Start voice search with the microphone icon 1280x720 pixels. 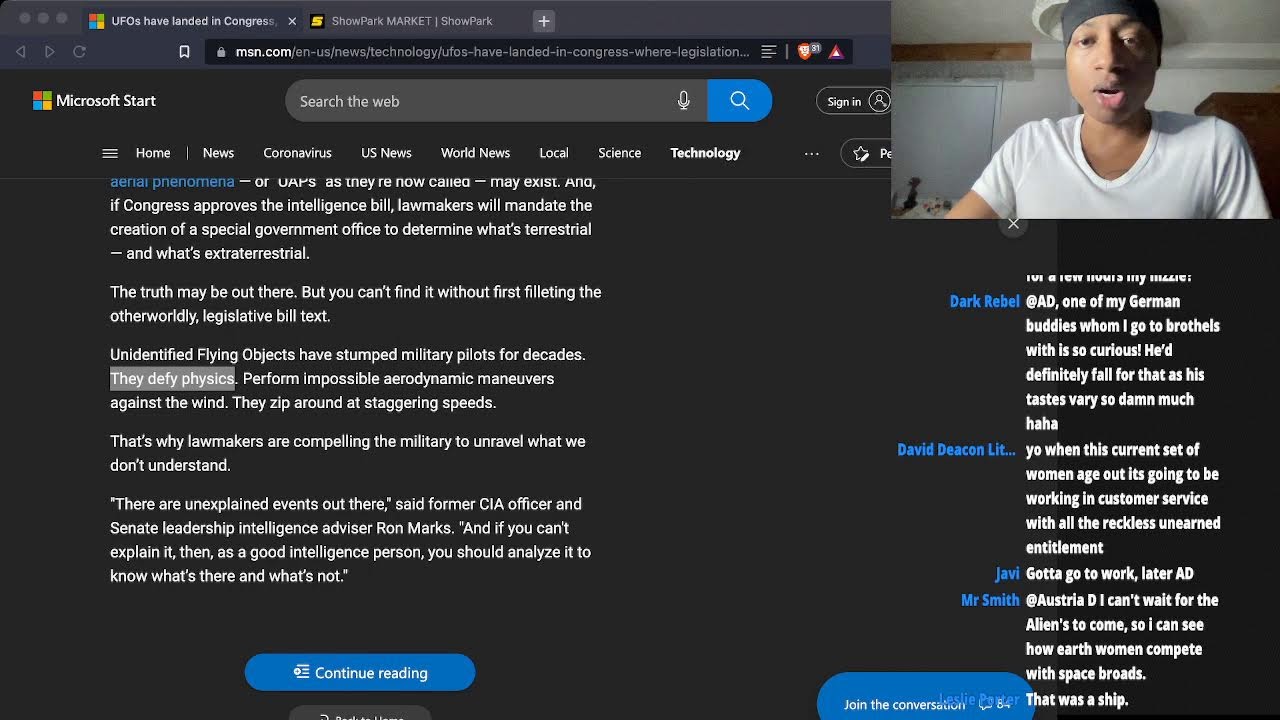(x=684, y=100)
